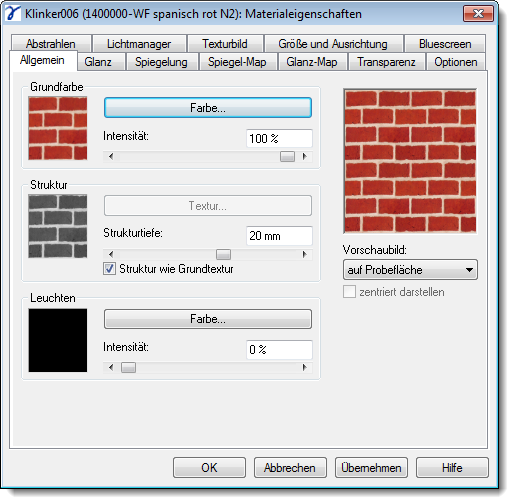This screenshot has height=504, width=514.
Task: Close the Materialeigenschaften dialog
Action: [478, 14]
